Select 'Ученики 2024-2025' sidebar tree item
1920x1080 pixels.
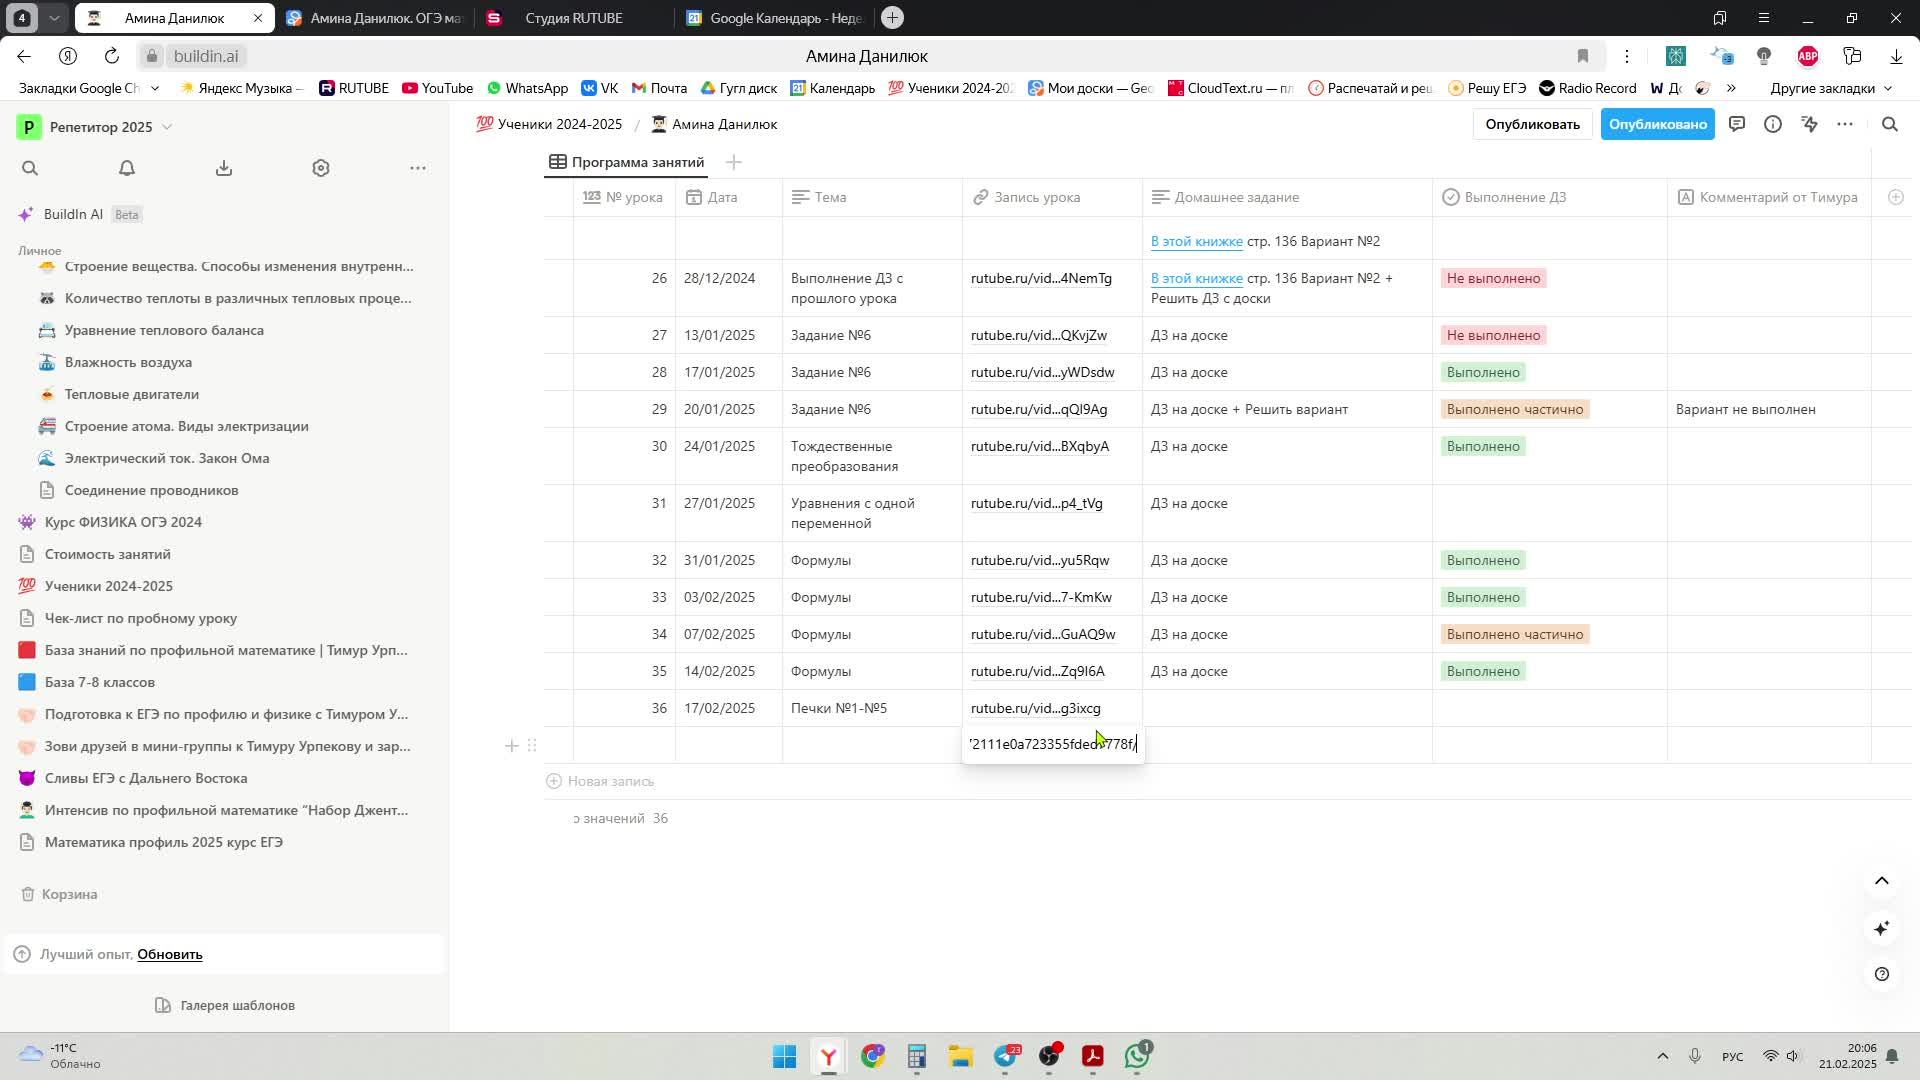(109, 585)
